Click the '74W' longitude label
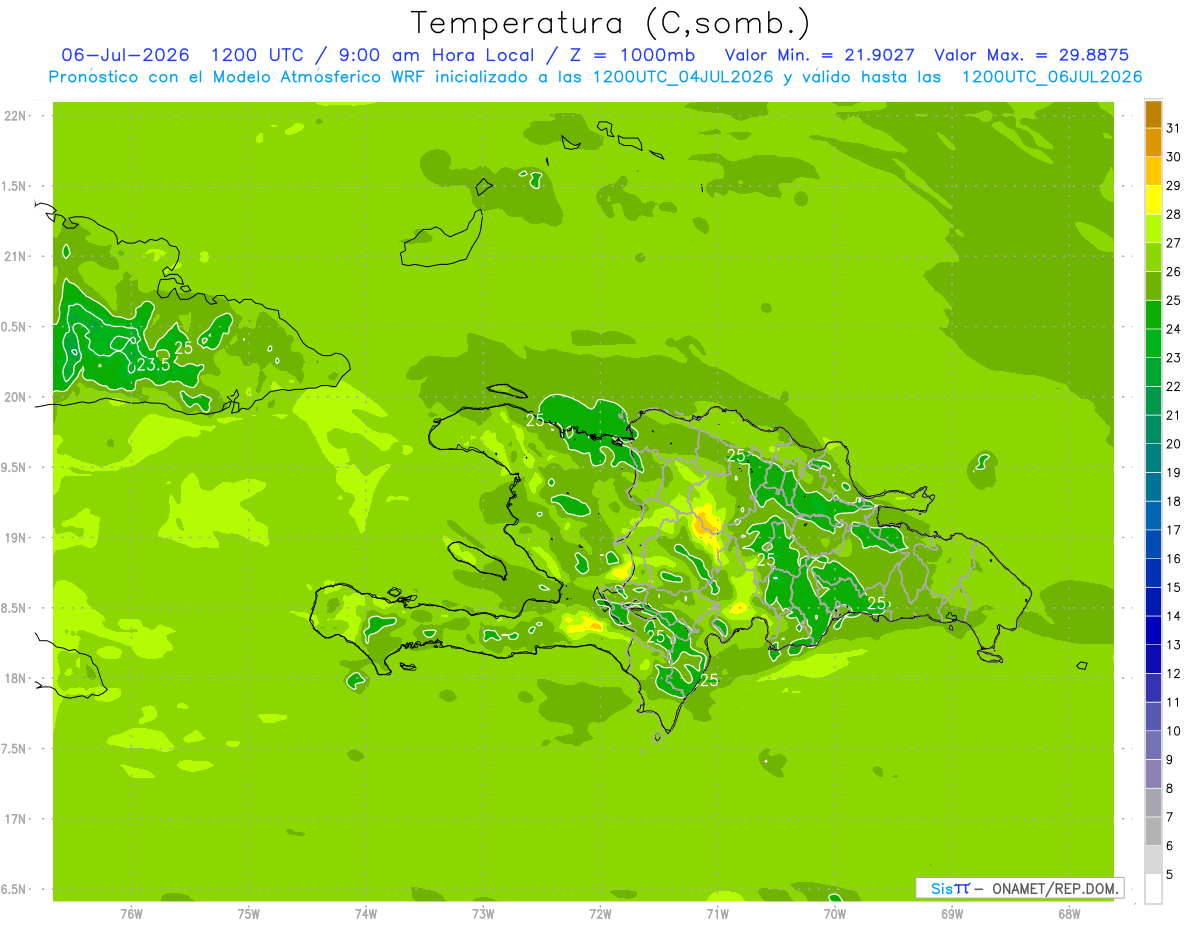This screenshot has width=1200, height=927. (366, 915)
